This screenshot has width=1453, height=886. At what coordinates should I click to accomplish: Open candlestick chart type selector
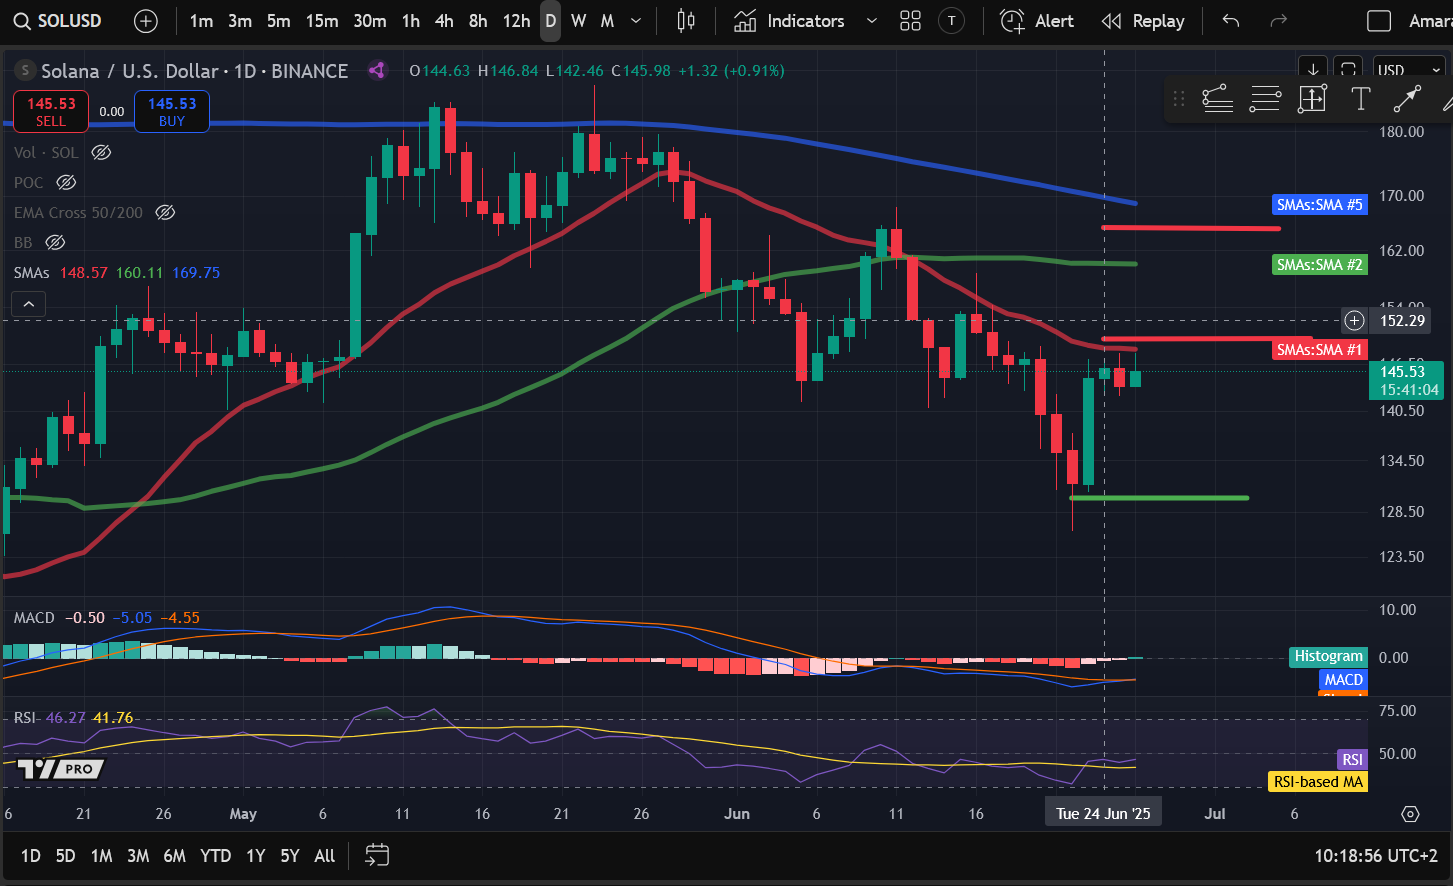tap(686, 21)
